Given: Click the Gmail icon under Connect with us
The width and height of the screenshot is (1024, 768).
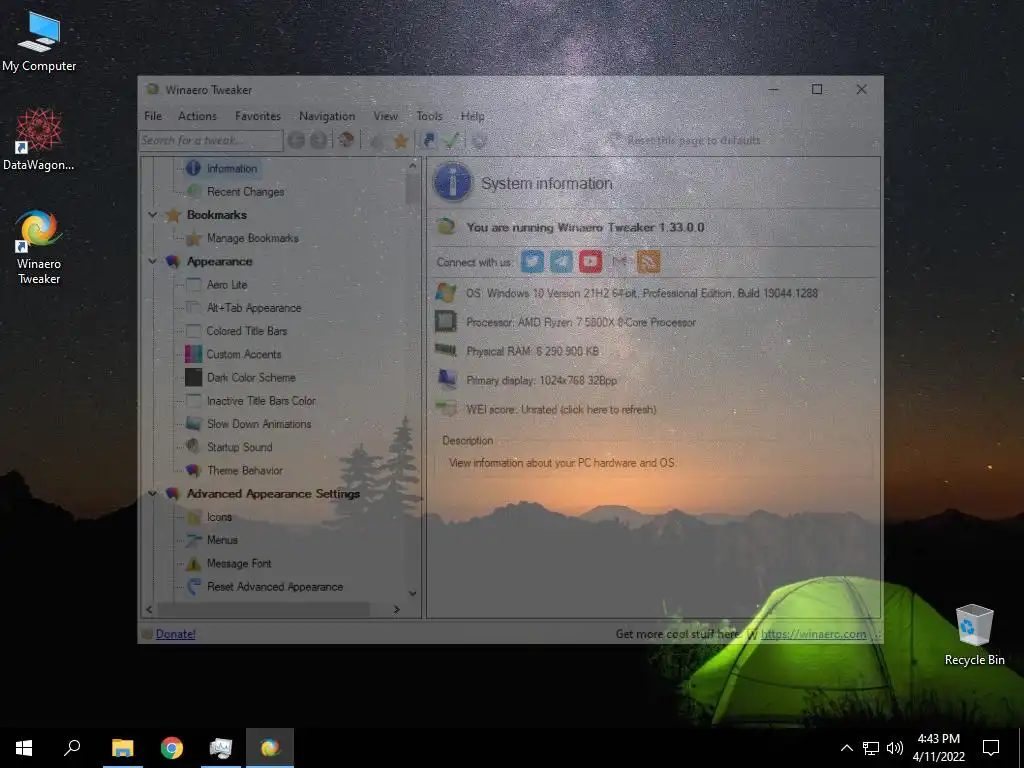Looking at the screenshot, I should pos(620,262).
